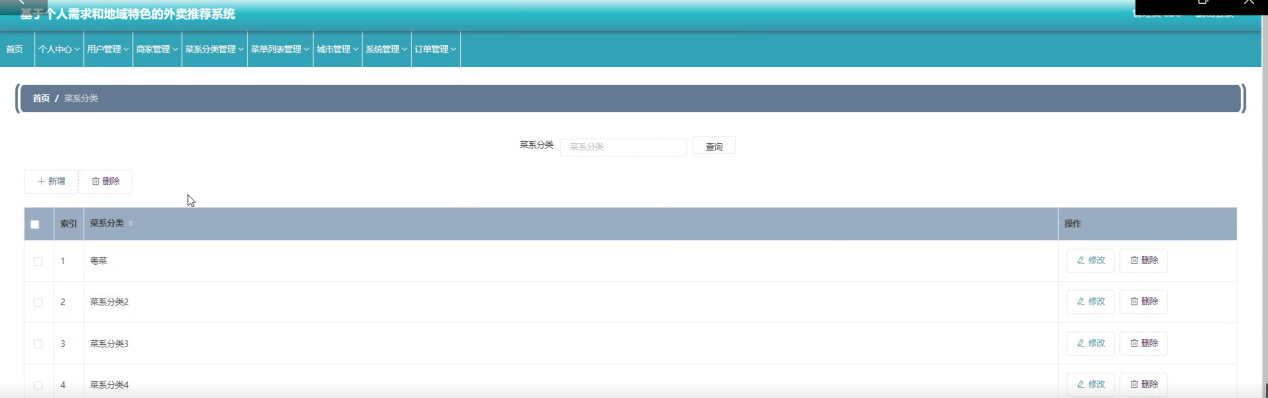Screen dimensions: 1268x398
Task: Focus the 菜系分类 search input field
Action: tap(623, 147)
